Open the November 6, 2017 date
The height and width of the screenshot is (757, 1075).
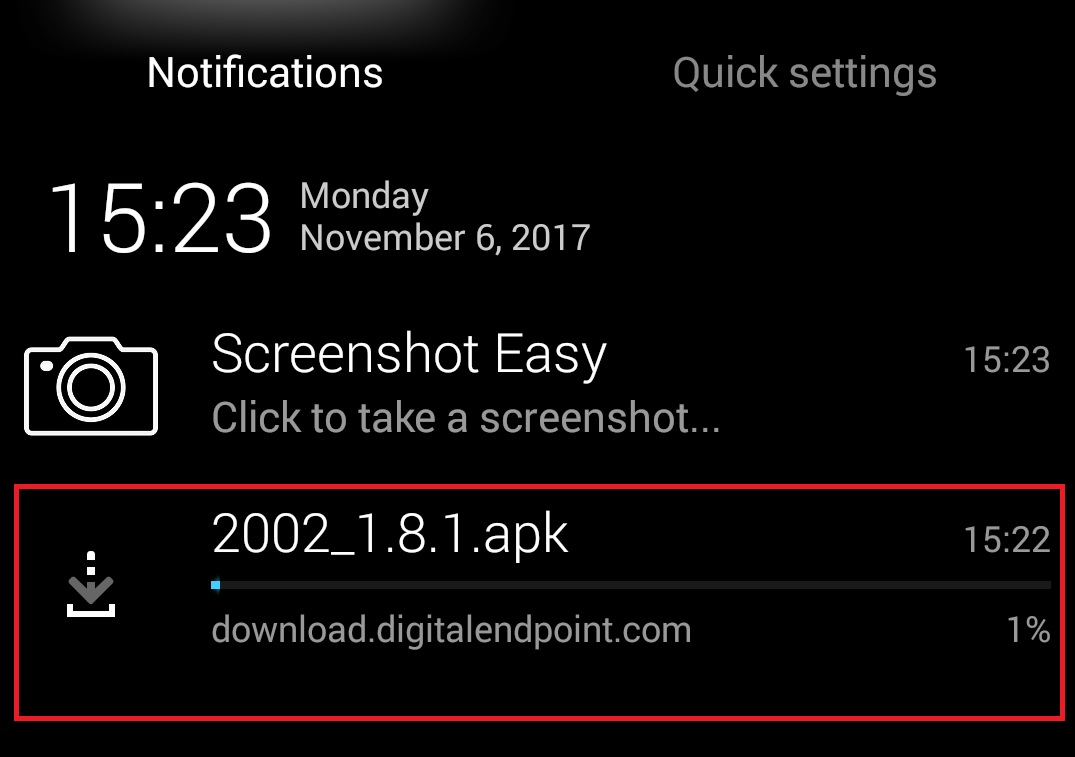445,238
